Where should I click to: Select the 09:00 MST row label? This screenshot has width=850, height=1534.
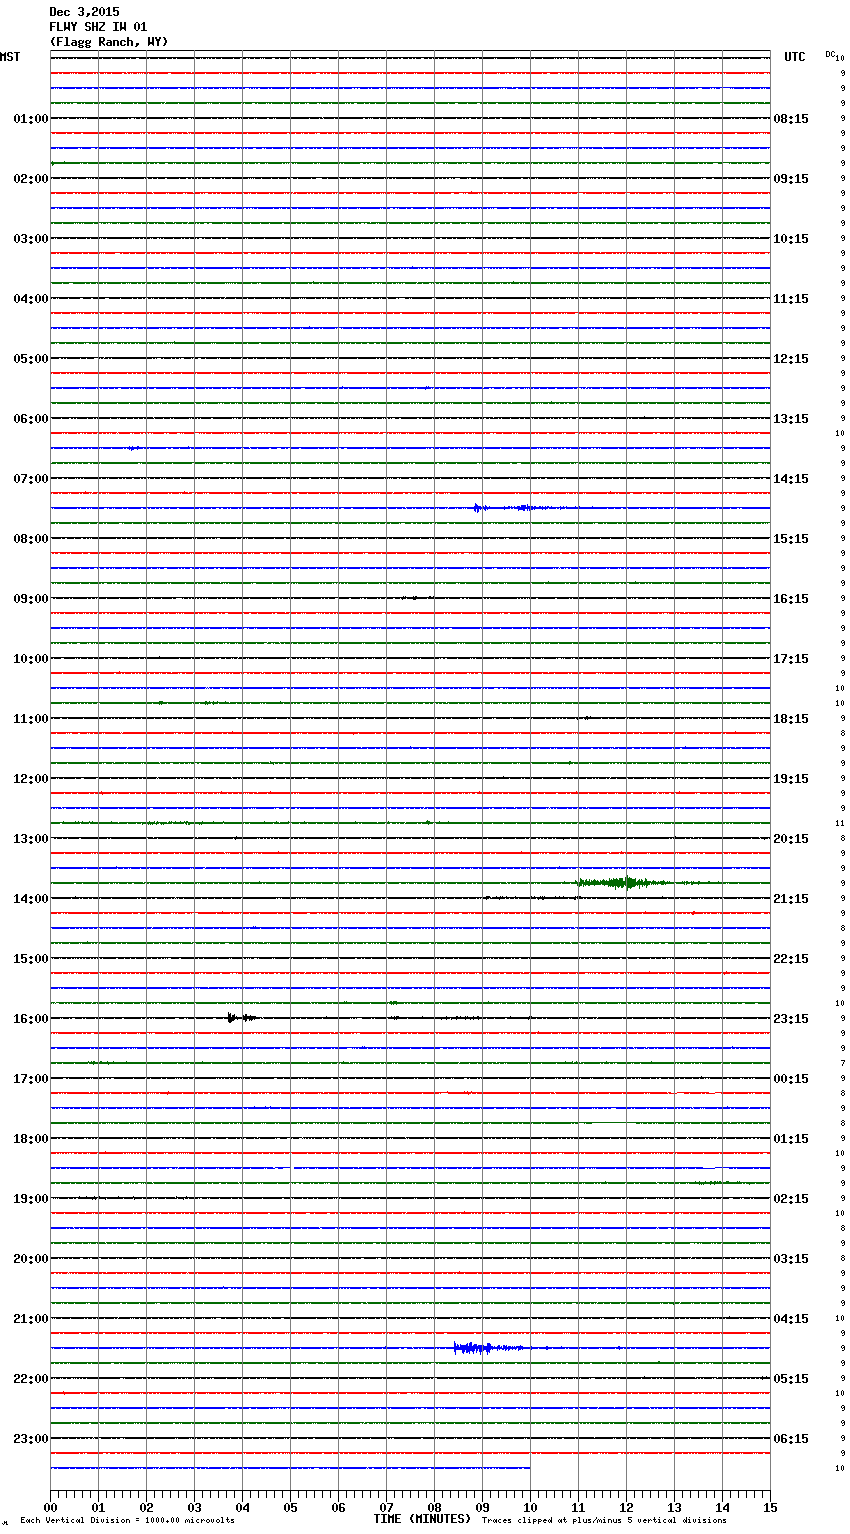pyautogui.click(x=31, y=599)
